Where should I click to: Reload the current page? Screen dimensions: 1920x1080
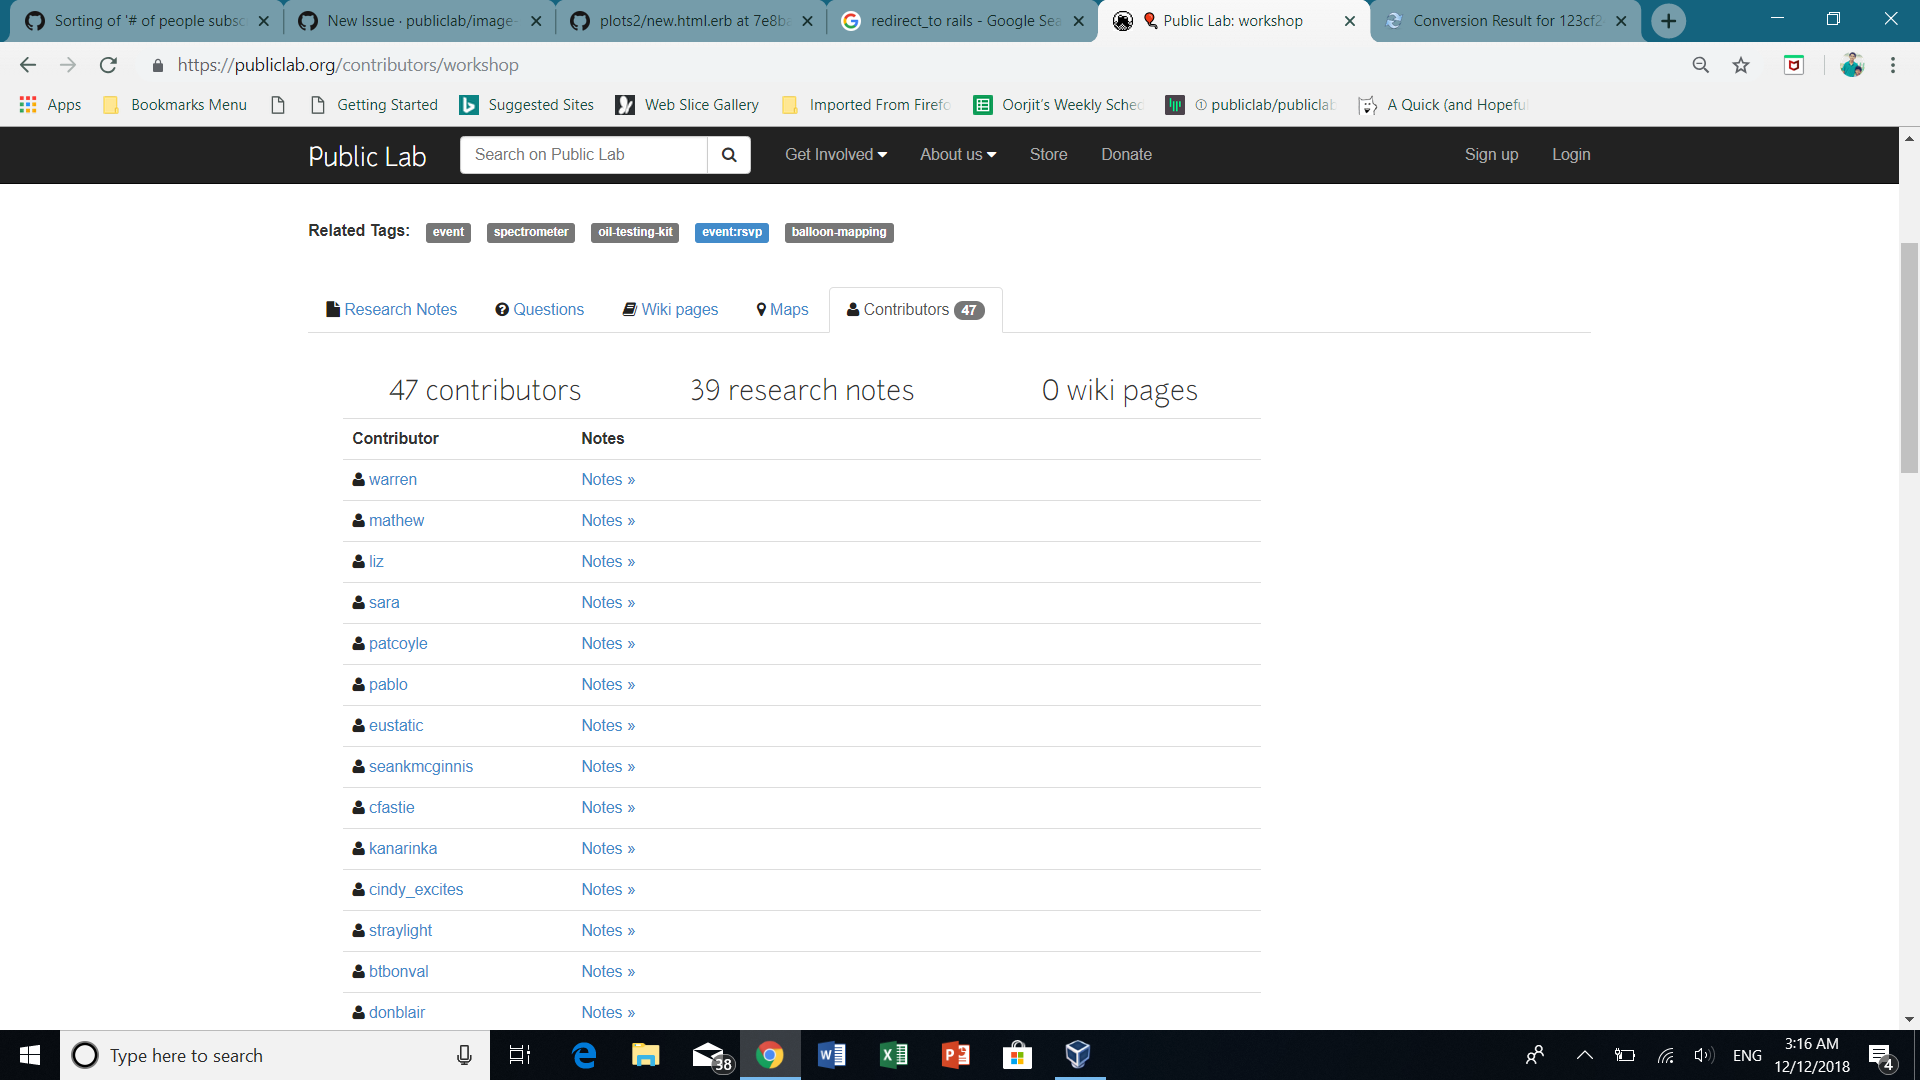click(109, 65)
